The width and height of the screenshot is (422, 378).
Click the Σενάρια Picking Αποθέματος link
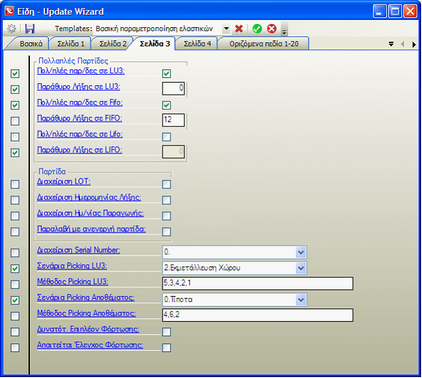[x=86, y=297]
